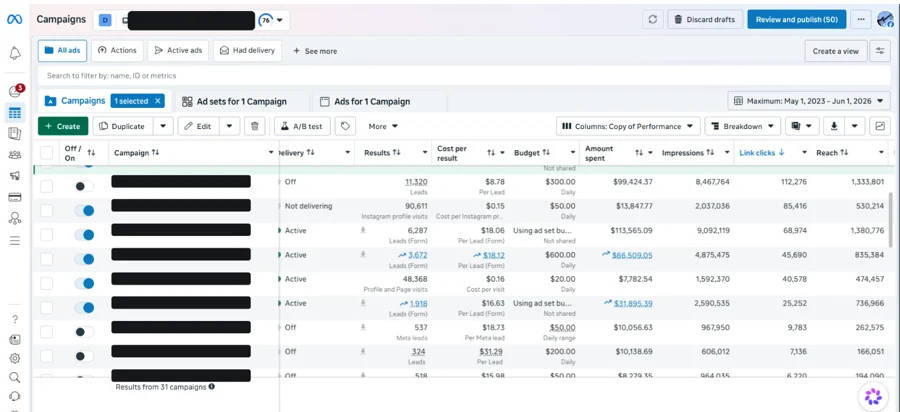
Task: Open the notifications bell in sidebar
Action: pyautogui.click(x=15, y=53)
